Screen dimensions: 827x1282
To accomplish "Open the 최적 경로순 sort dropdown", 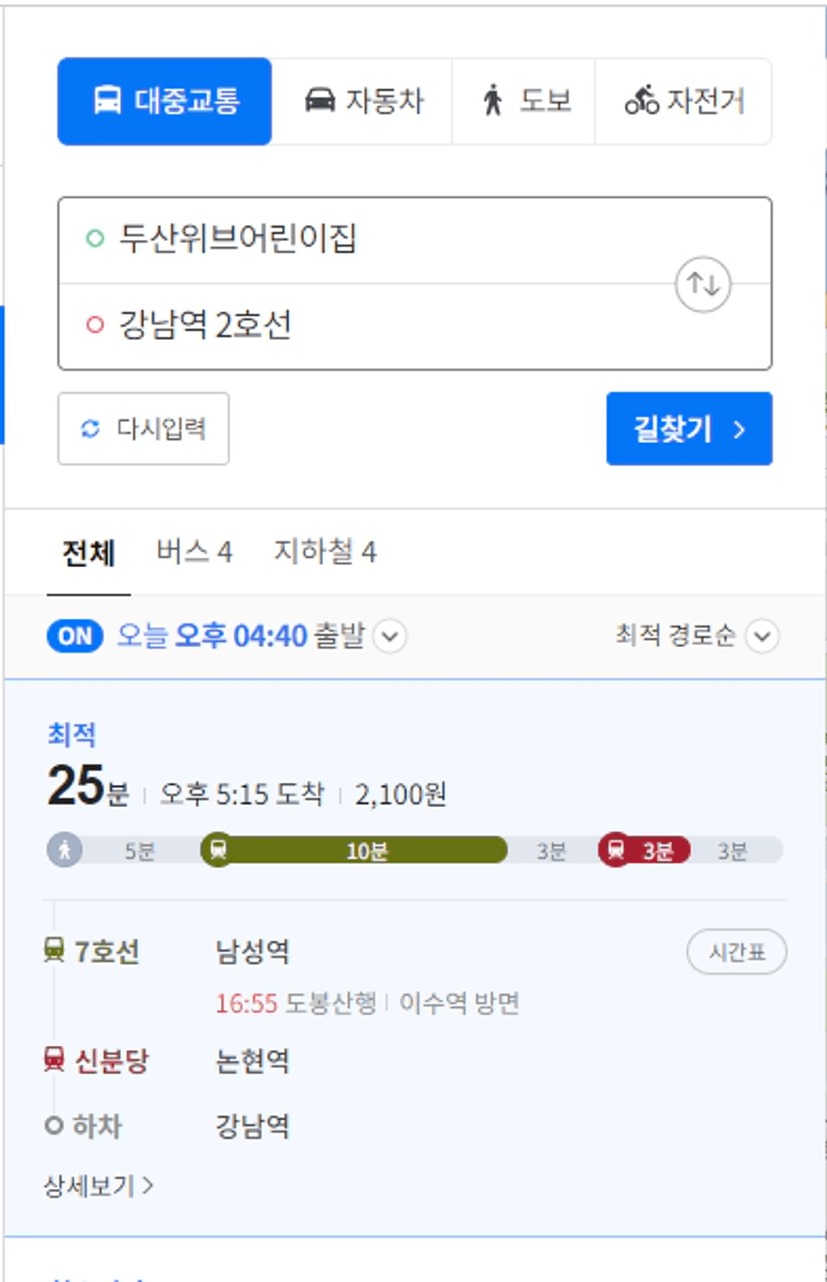I will pyautogui.click(x=762, y=636).
